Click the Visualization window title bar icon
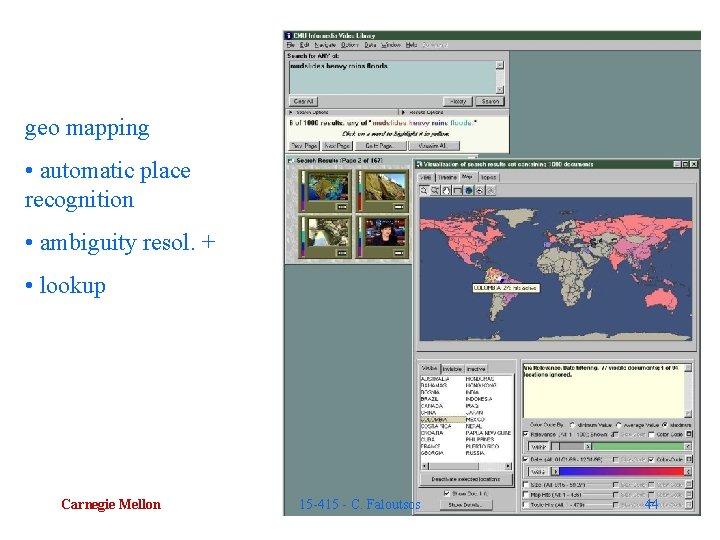 [x=419, y=164]
